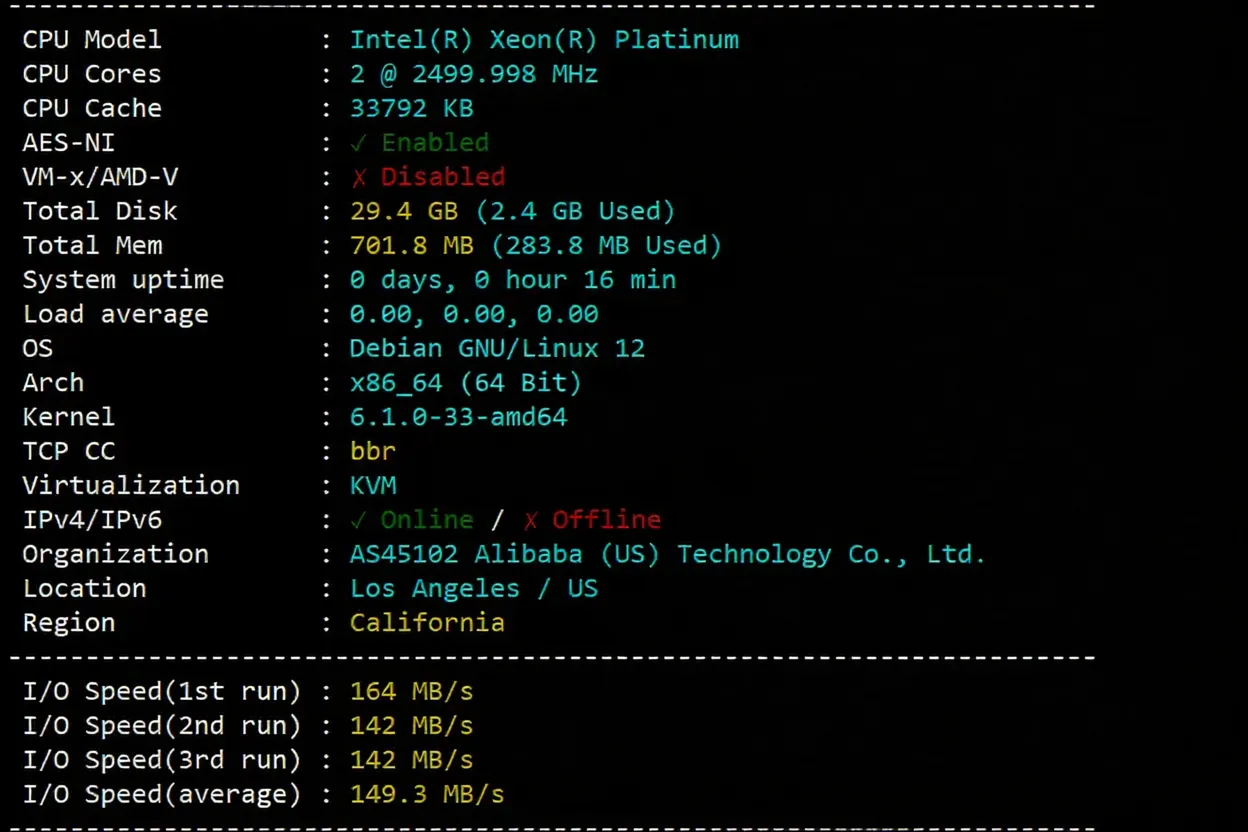Click the 'Load average' label
The image size is (1248, 832).
(x=115, y=314)
